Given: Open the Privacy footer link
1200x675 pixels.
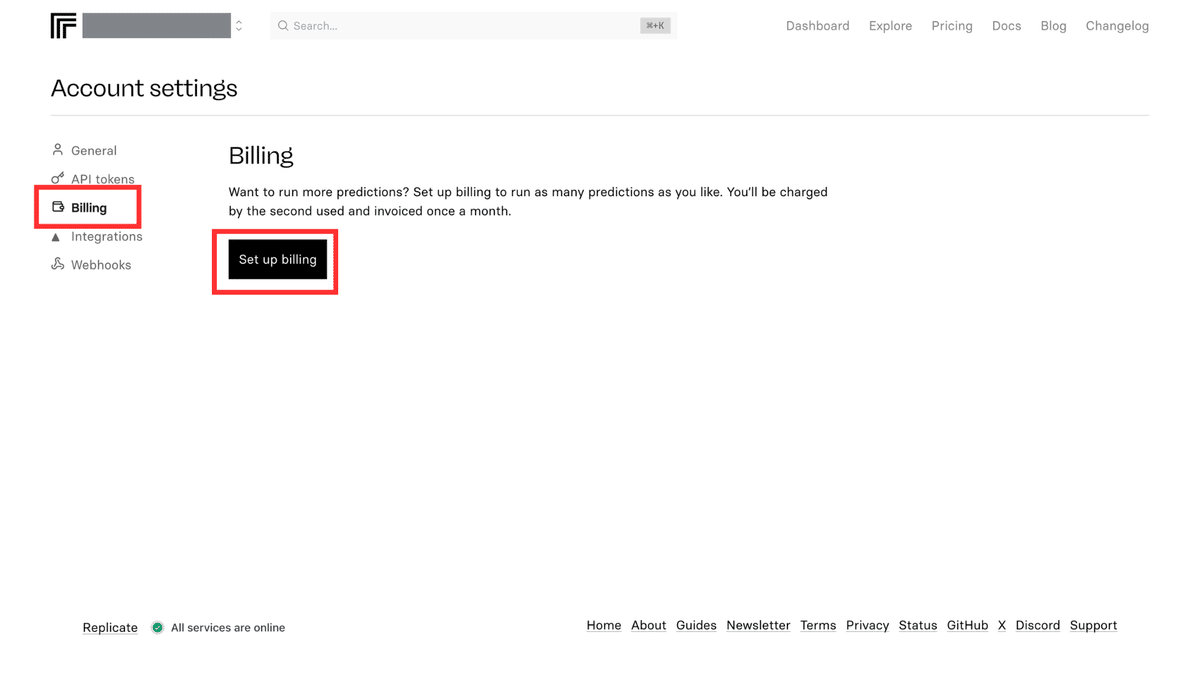Looking at the screenshot, I should [x=867, y=625].
